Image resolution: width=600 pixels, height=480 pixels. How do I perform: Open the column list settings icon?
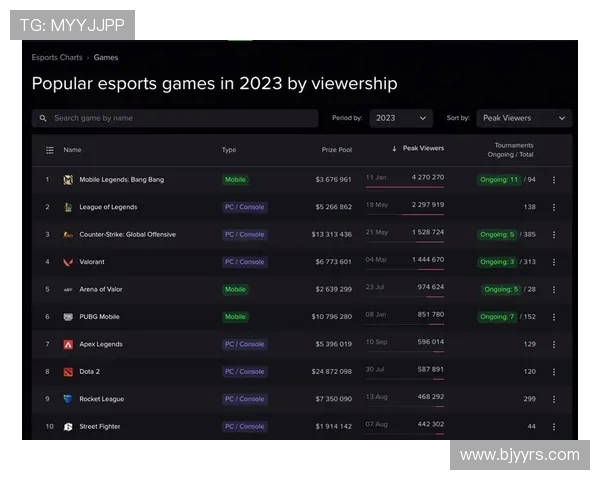(x=49, y=150)
